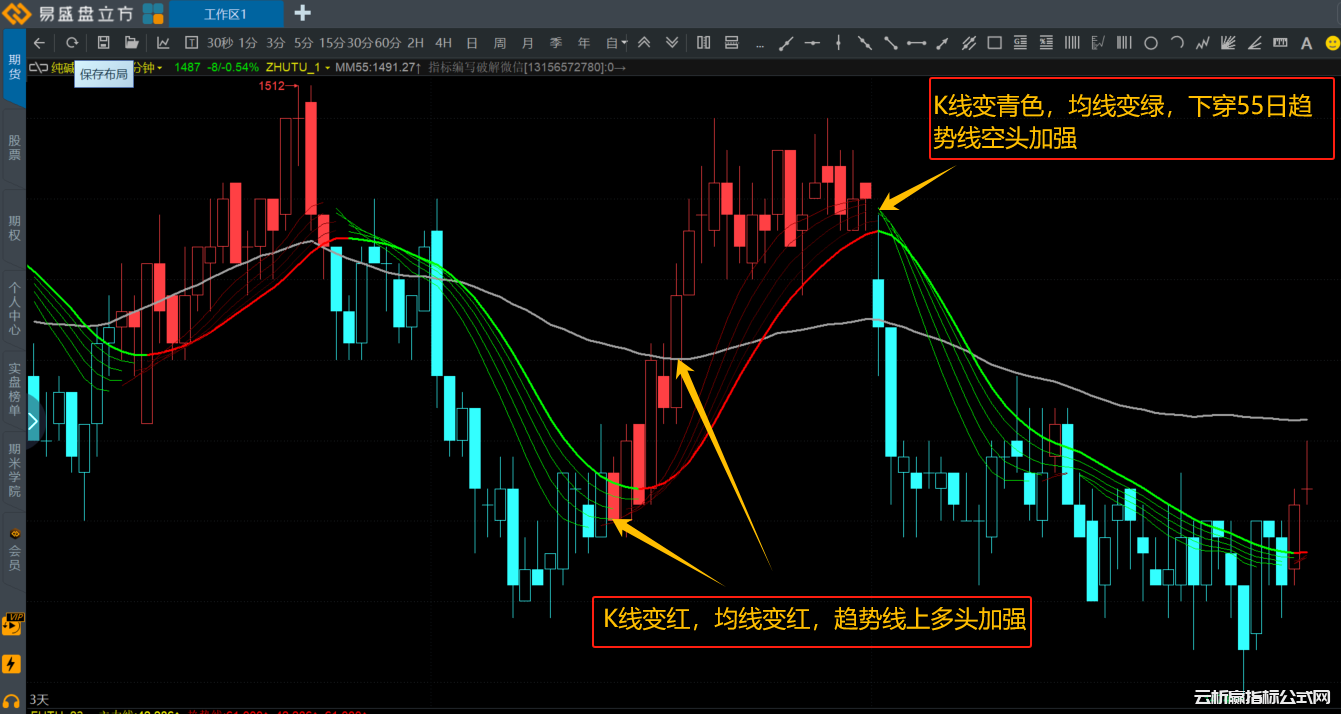The height and width of the screenshot is (714, 1341).
Task: Click the lightning bolt sidebar icon
Action: (12, 664)
